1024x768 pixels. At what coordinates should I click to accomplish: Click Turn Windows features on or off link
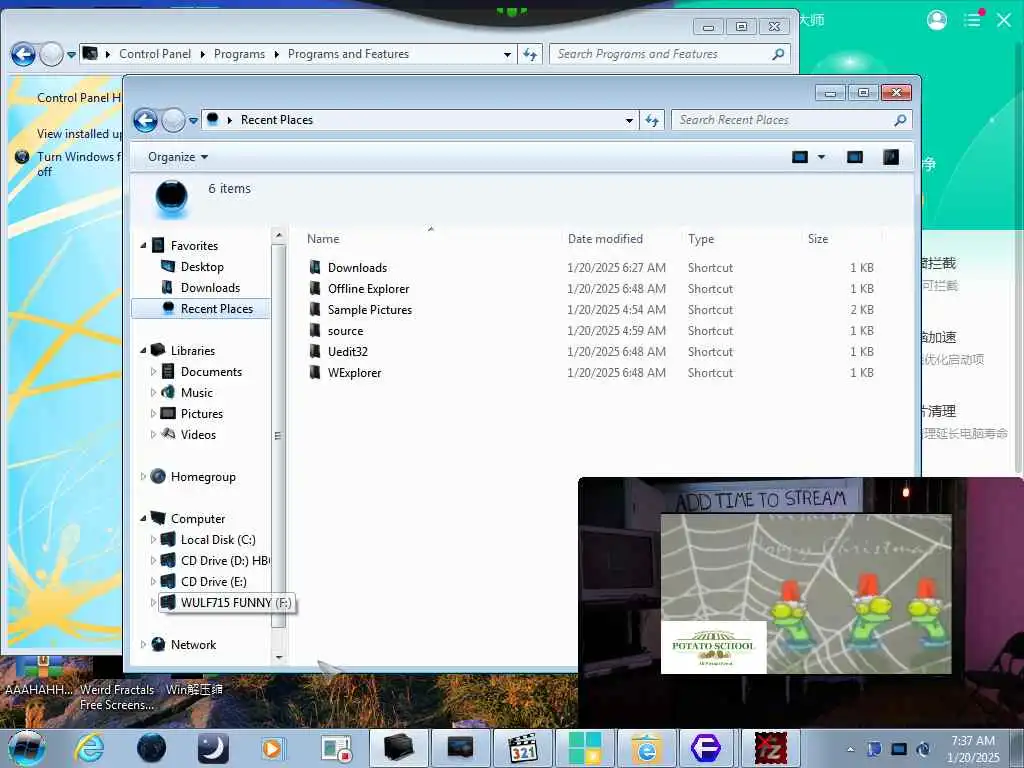click(79, 164)
